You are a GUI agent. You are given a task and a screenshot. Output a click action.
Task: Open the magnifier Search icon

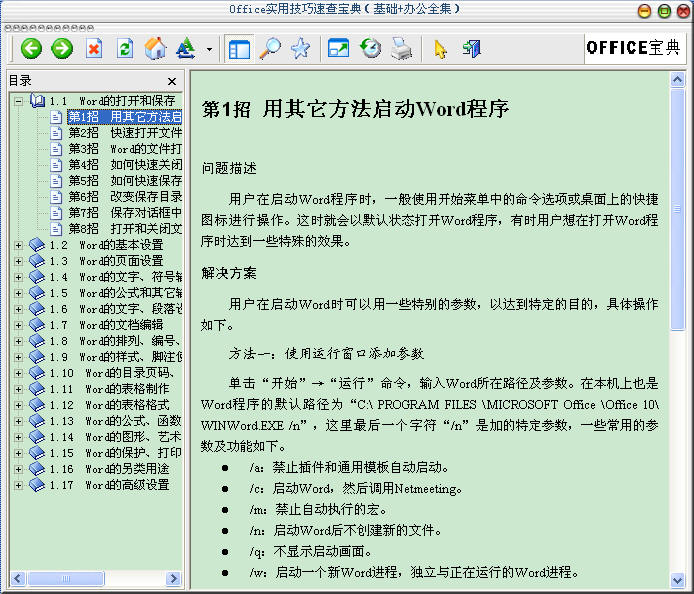[270, 48]
